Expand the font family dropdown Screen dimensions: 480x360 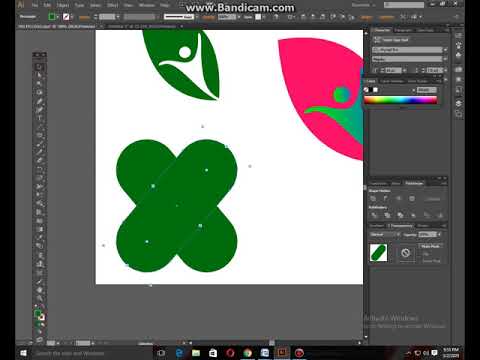[x=445, y=50]
